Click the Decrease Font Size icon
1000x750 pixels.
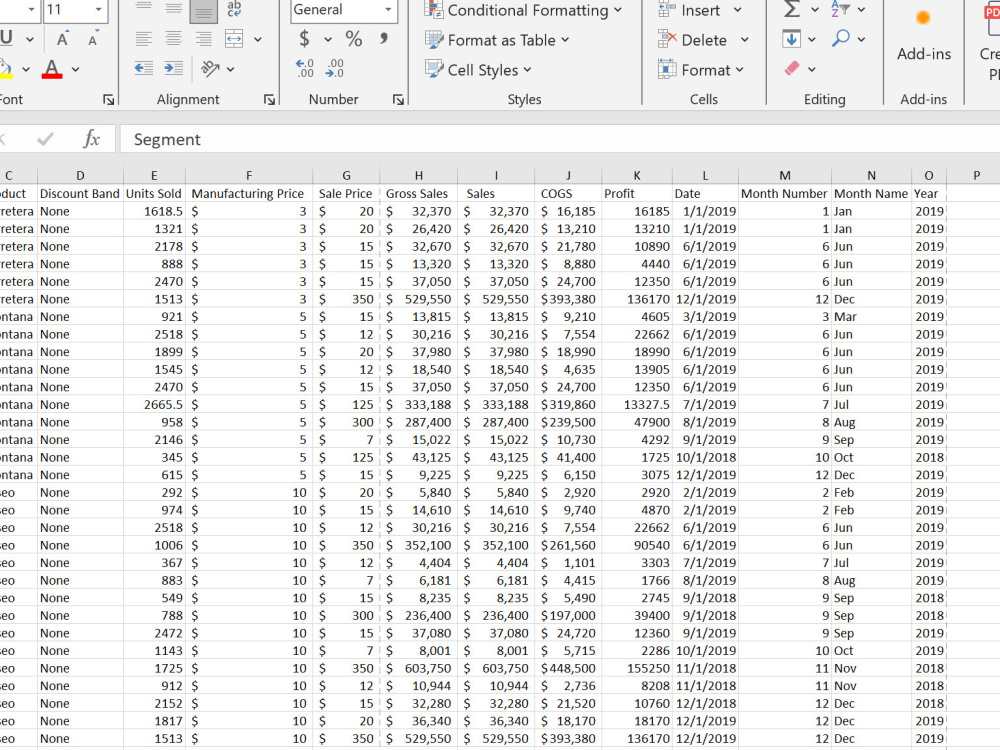(93, 39)
